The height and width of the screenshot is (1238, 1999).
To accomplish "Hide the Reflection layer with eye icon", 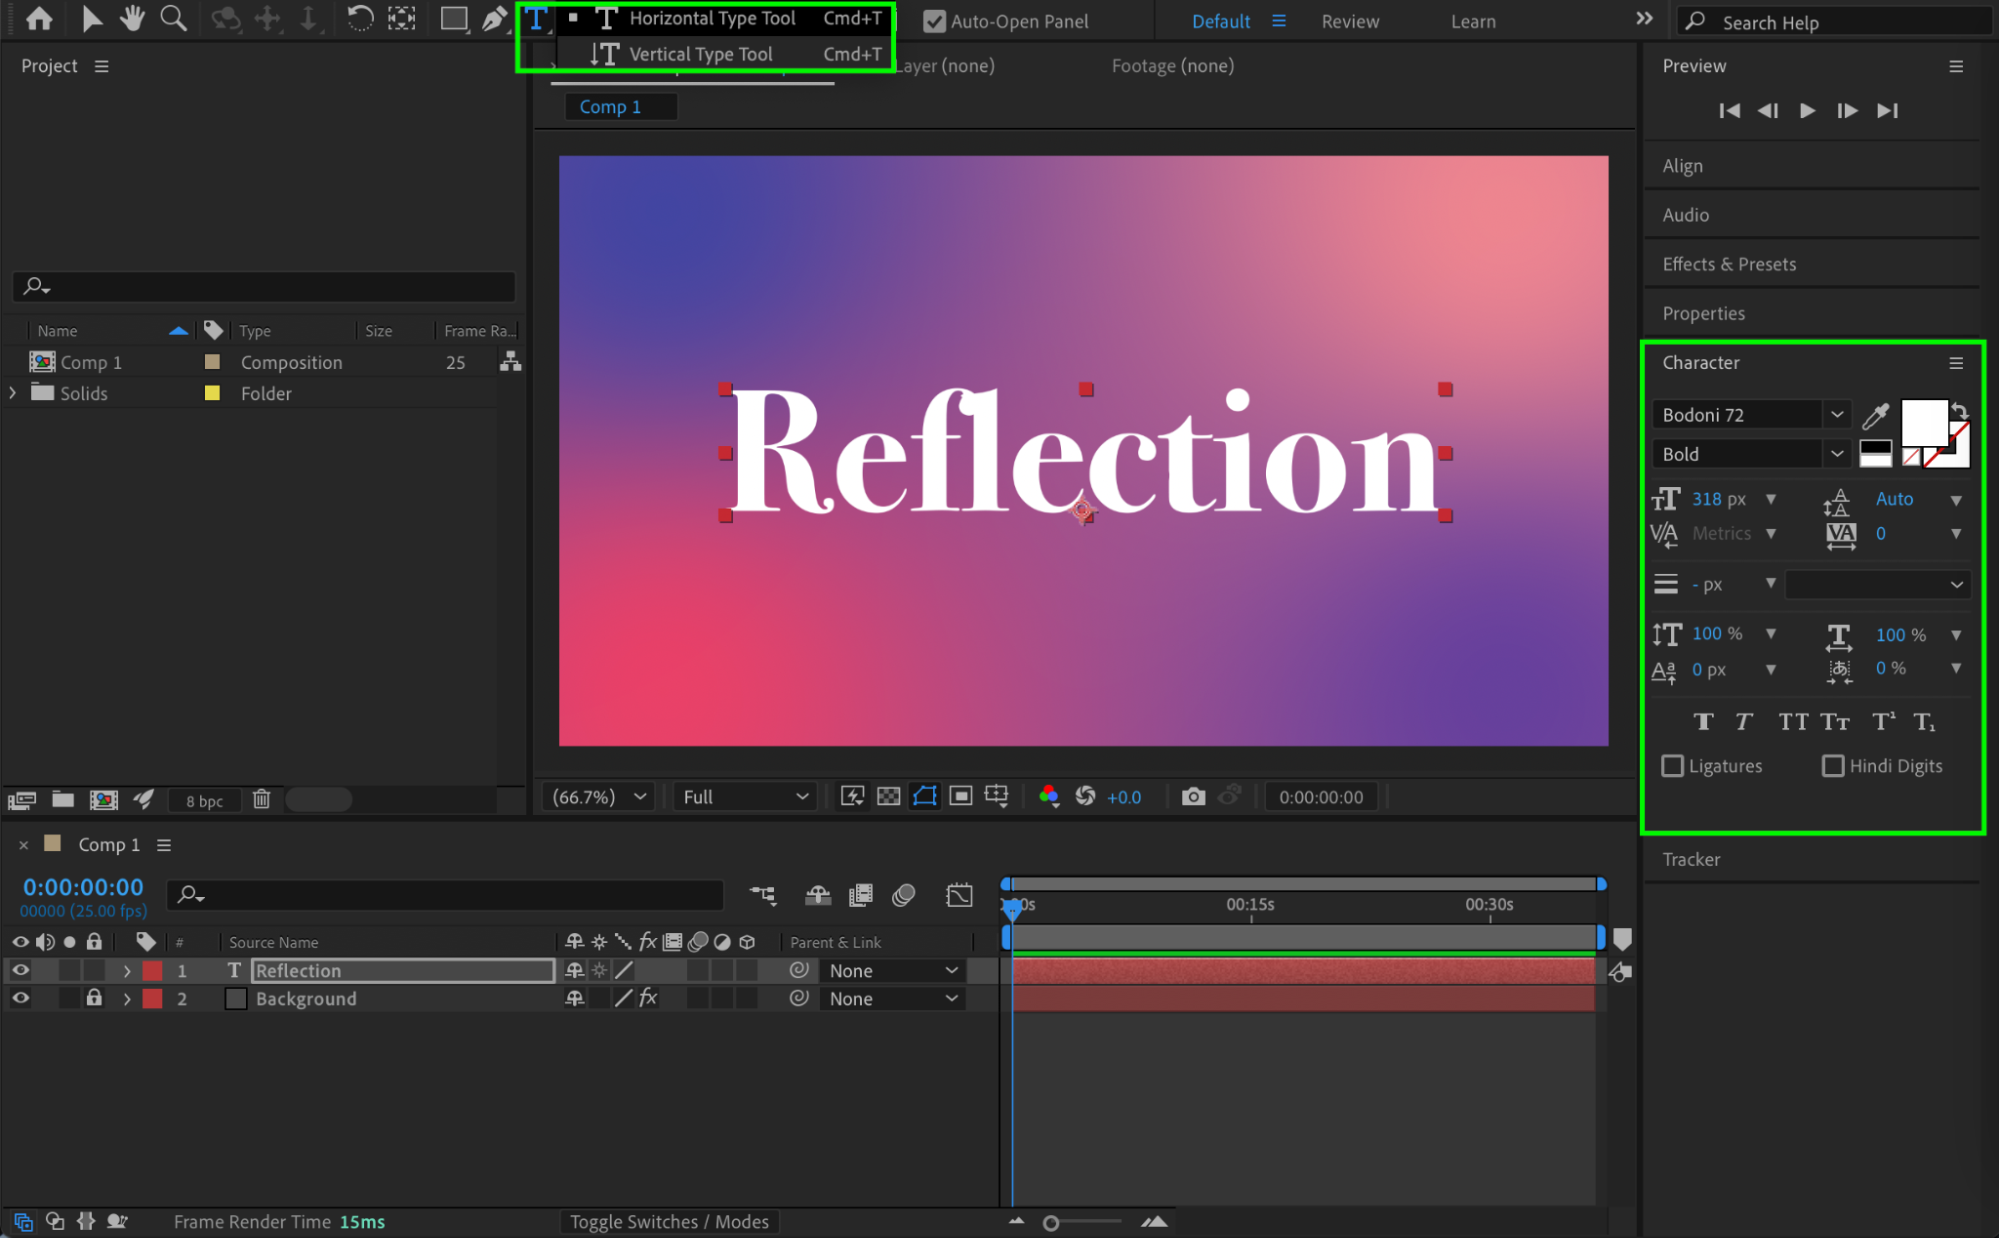I will tap(20, 970).
